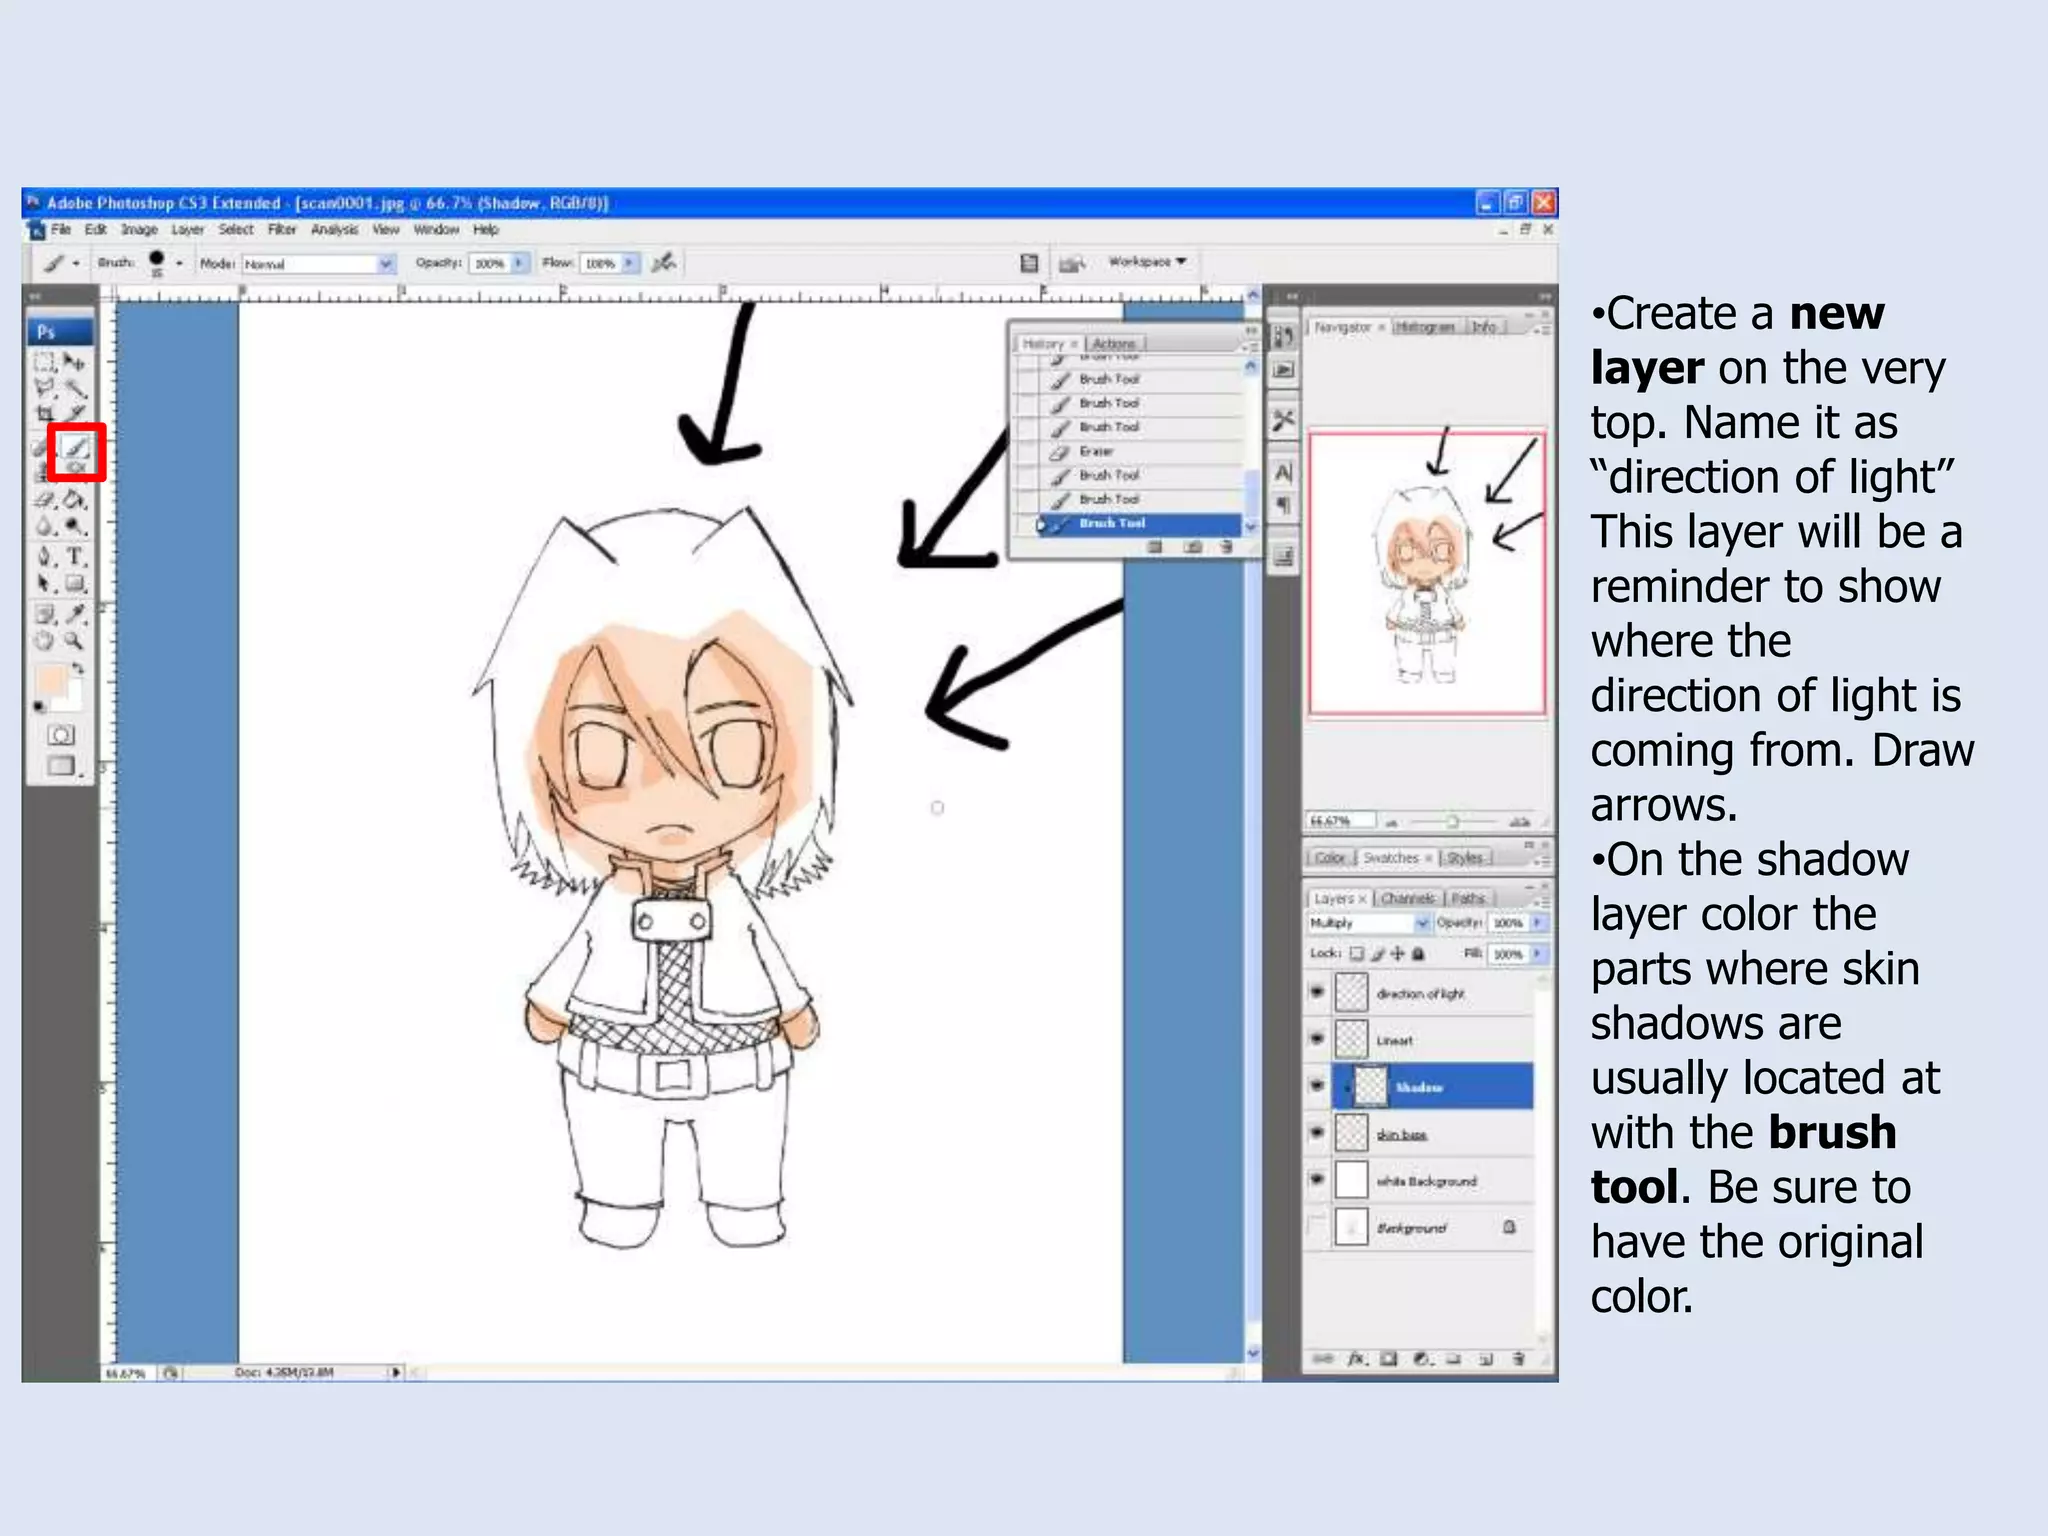Viewport: 2048px width, 1536px height.
Task: Open the layer style fx menu
Action: point(1356,1358)
